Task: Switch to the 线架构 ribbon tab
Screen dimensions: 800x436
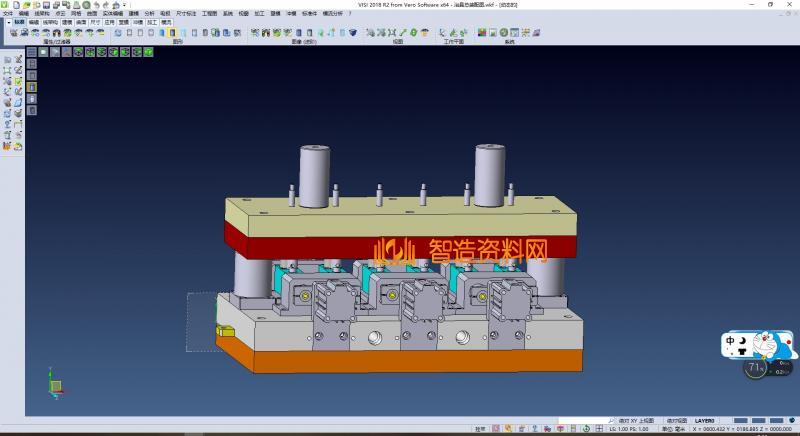Action: click(51, 21)
